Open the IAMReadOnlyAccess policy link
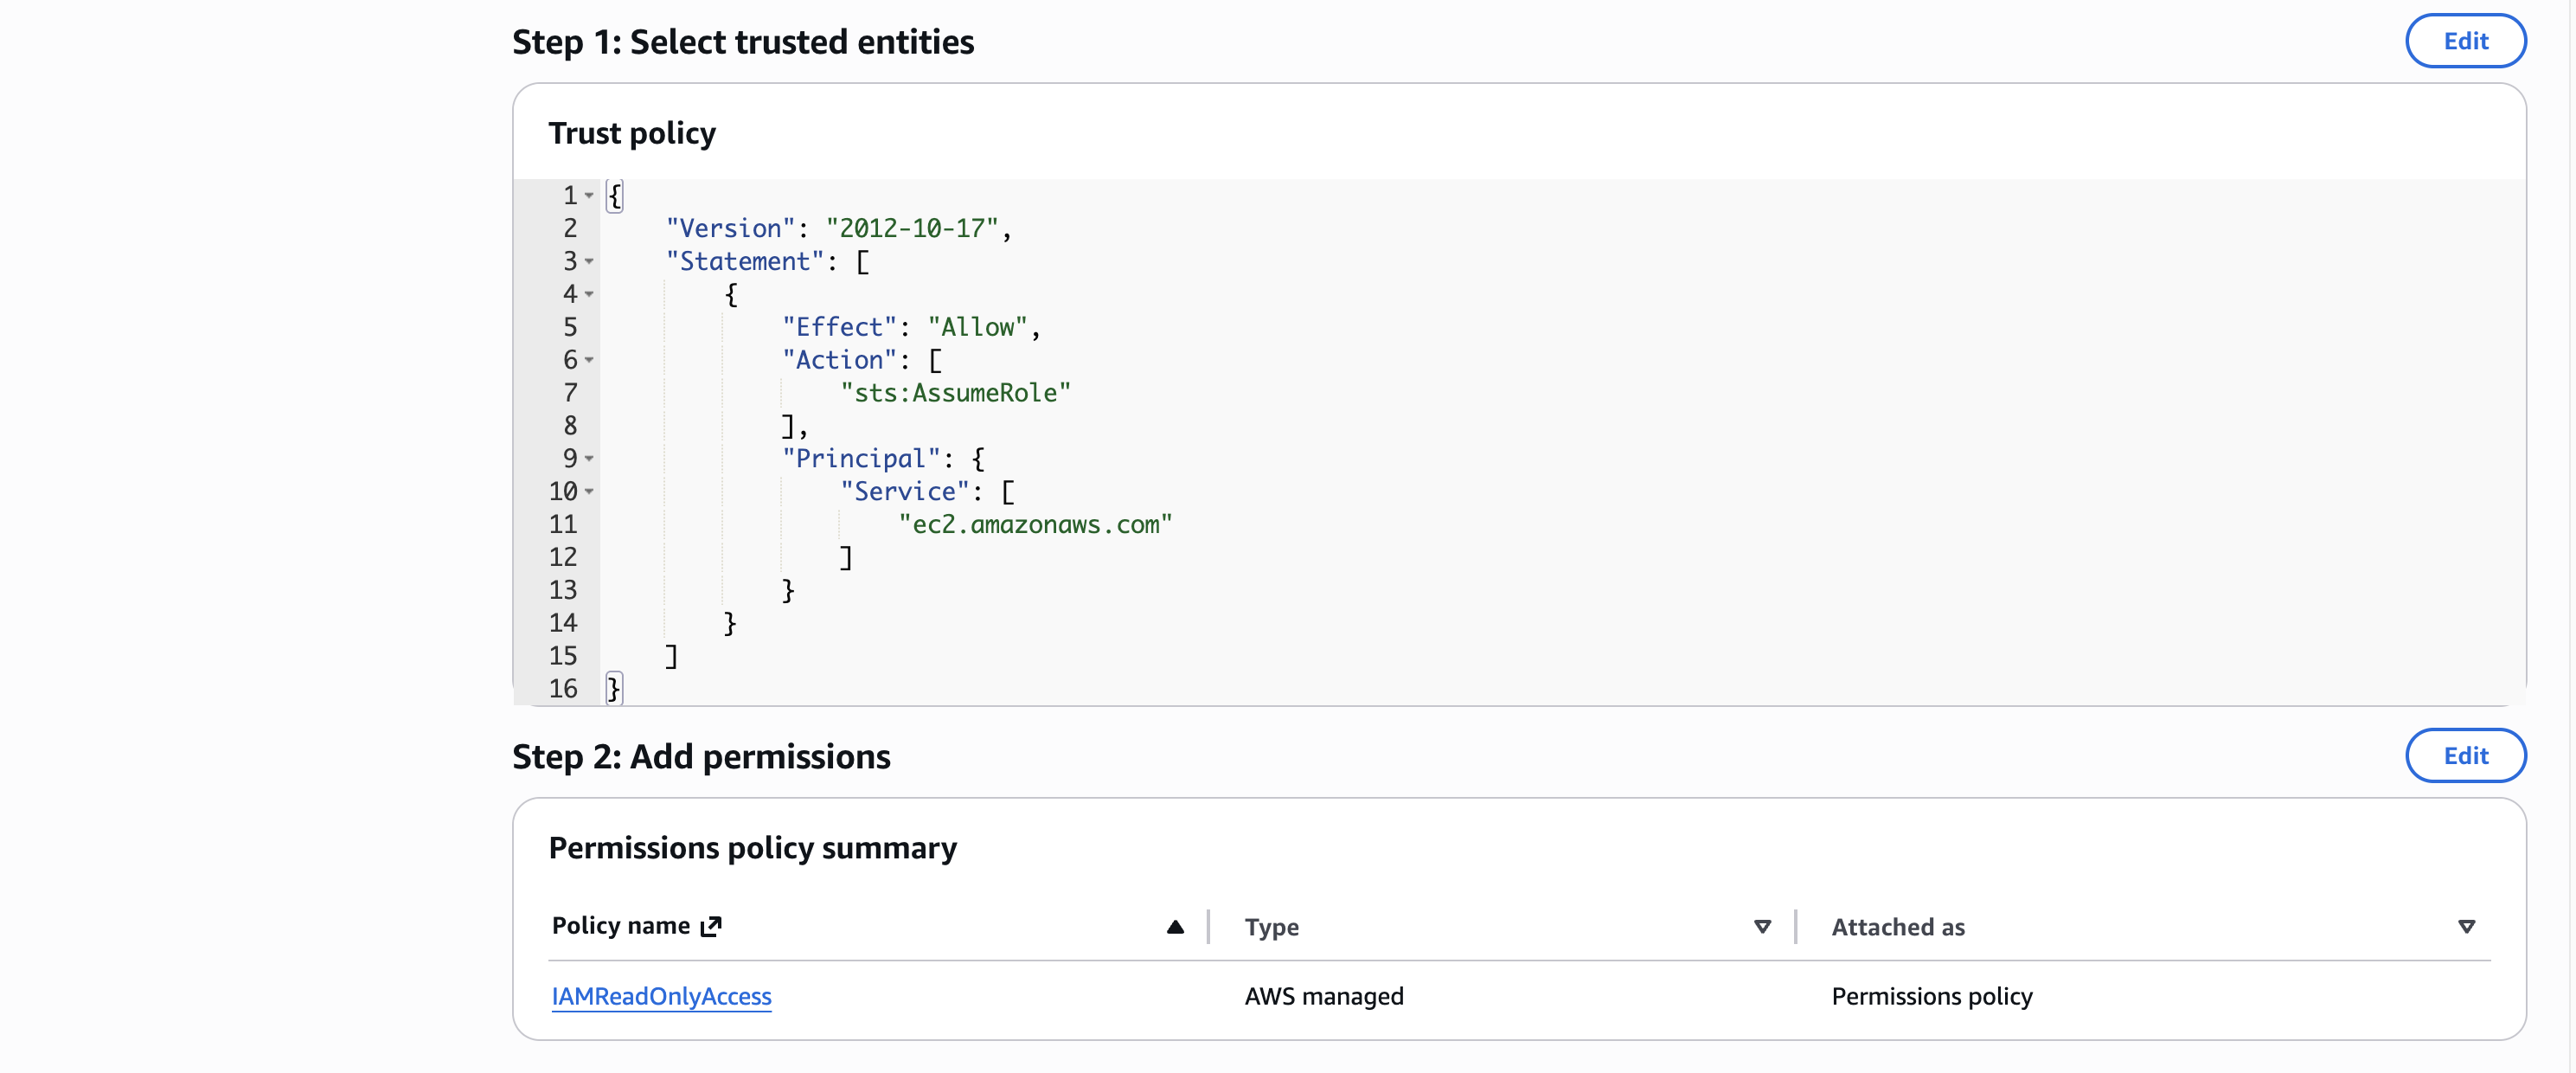 661,996
